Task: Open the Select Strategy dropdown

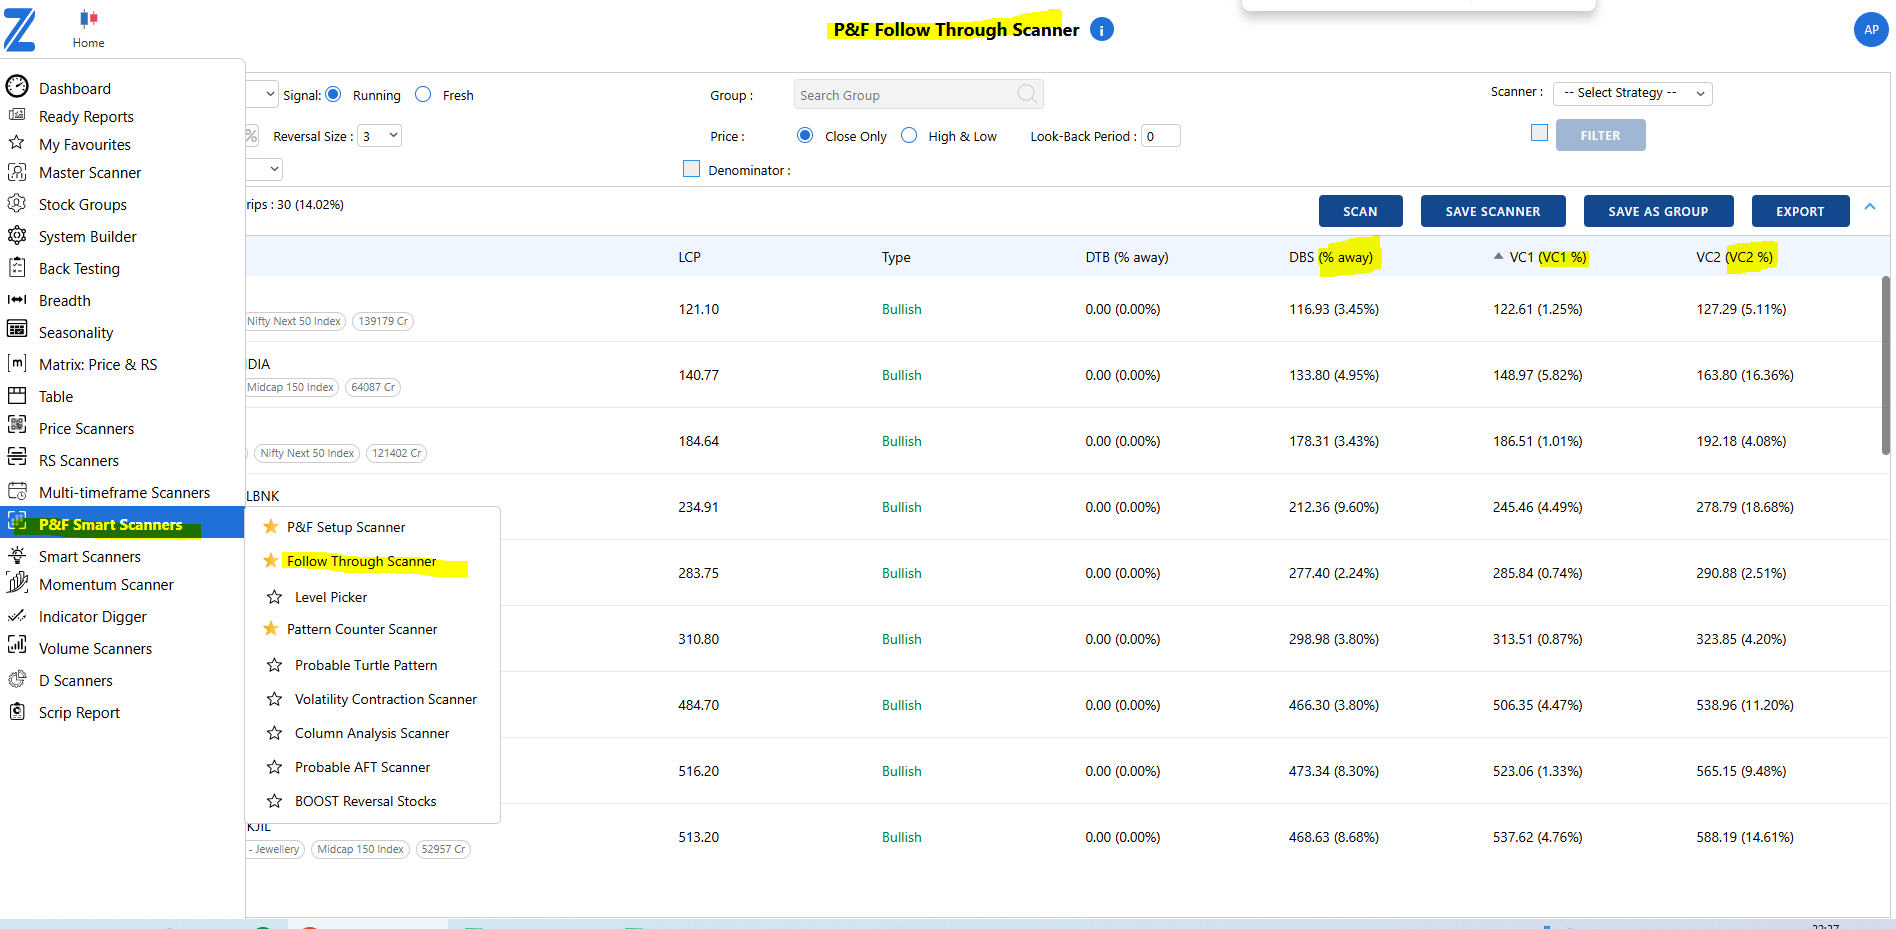Action: (1632, 93)
